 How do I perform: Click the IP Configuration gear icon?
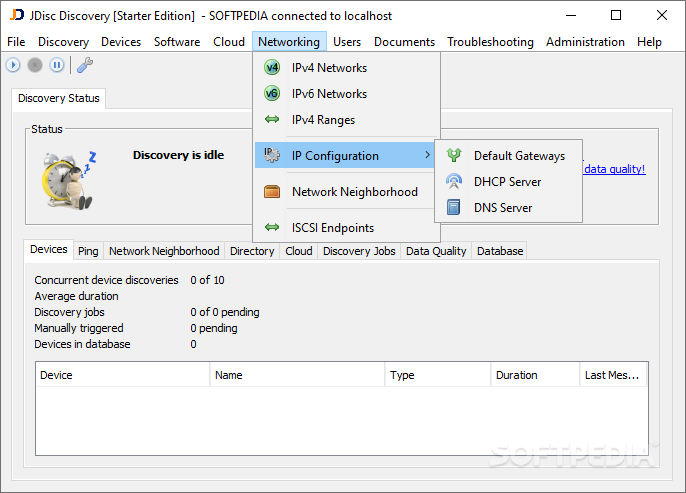[272, 155]
